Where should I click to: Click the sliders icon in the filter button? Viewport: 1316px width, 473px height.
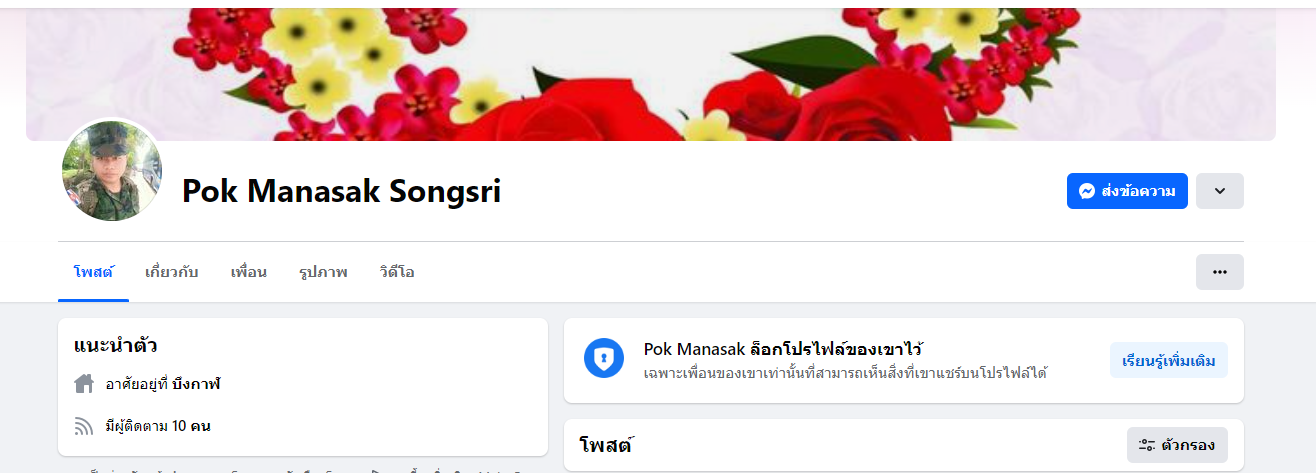pyautogui.click(x=1147, y=445)
